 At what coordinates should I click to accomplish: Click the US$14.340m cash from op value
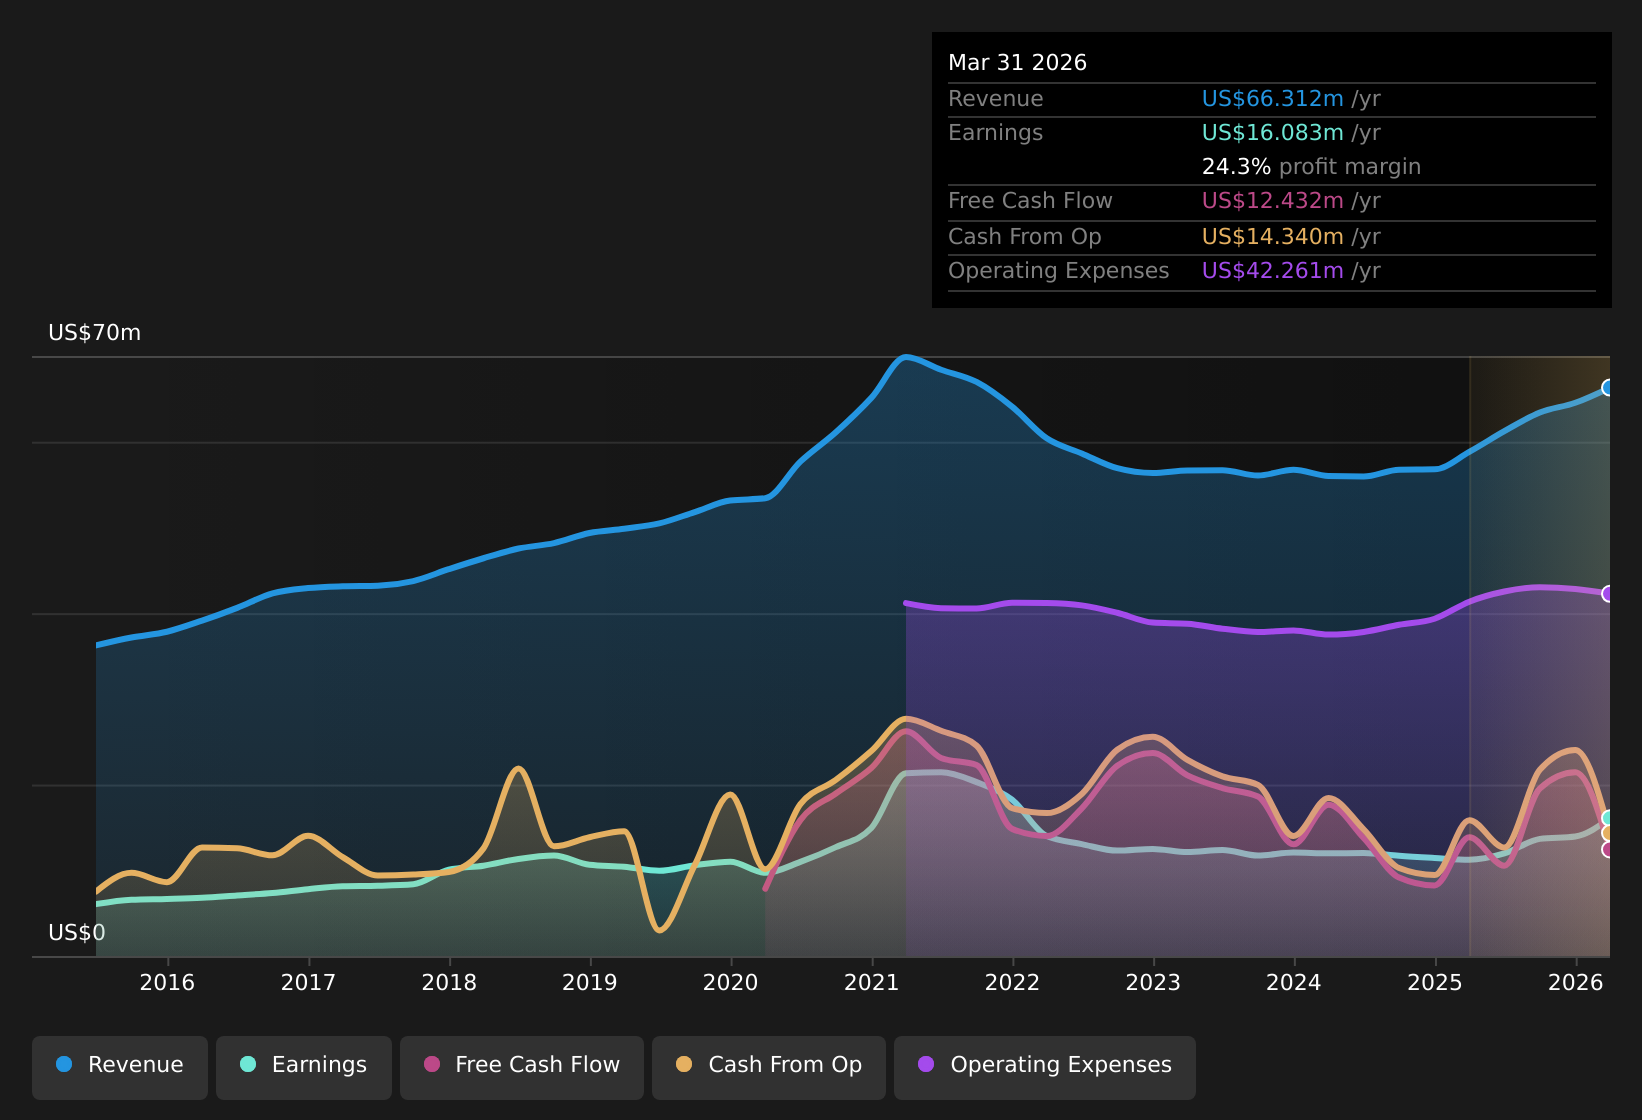[x=1272, y=237]
